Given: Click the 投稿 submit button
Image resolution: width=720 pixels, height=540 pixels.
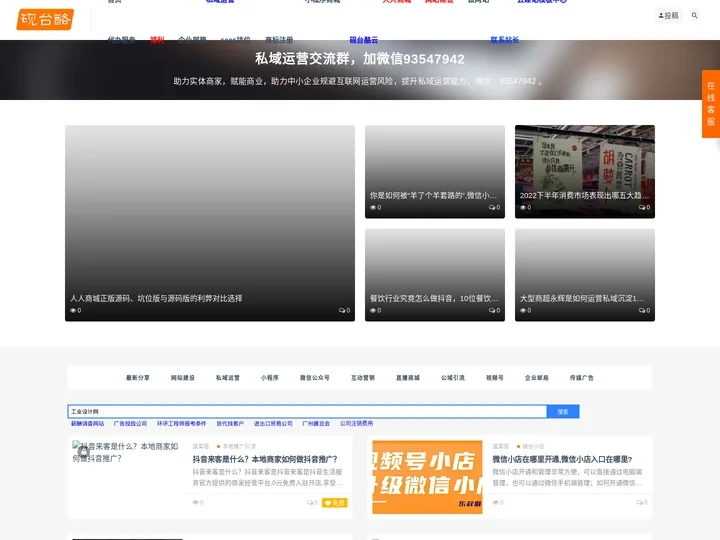Looking at the screenshot, I should point(669,16).
